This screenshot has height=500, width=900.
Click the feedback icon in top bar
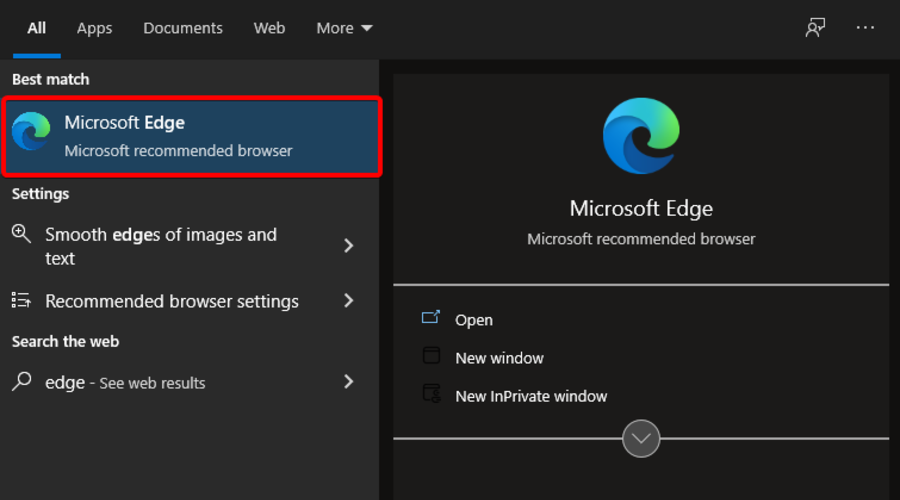tap(815, 28)
